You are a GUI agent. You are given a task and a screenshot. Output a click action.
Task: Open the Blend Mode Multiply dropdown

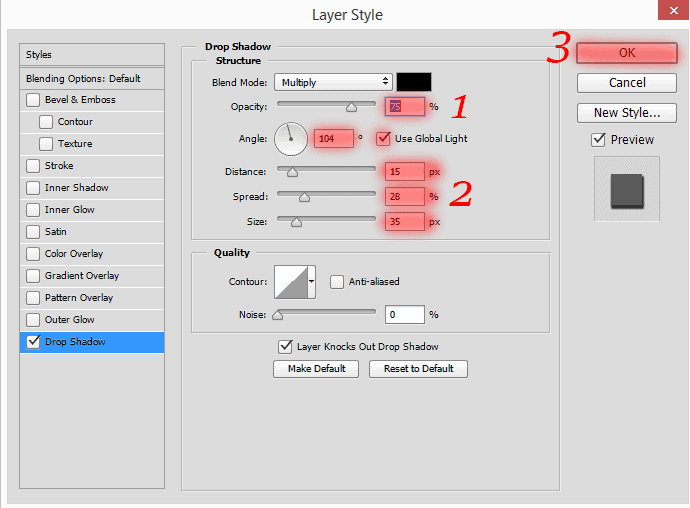click(x=333, y=82)
